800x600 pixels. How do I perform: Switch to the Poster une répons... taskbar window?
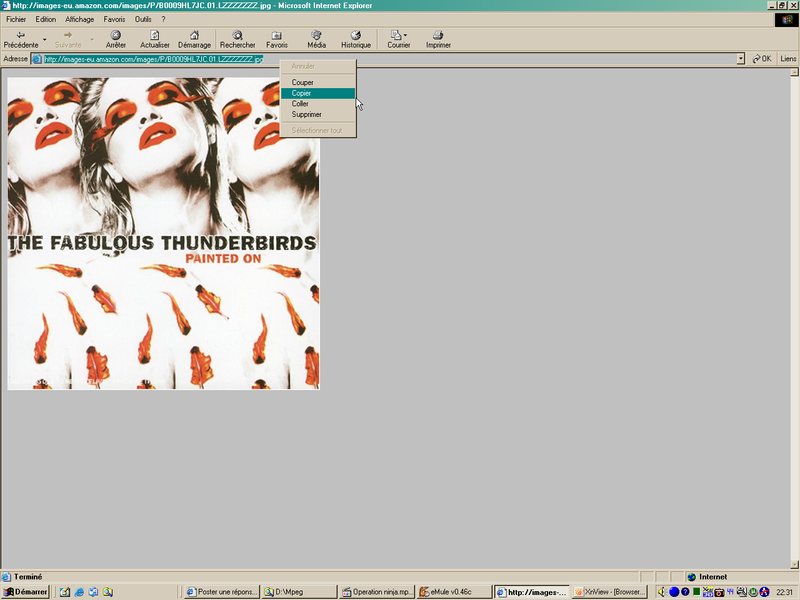[x=221, y=592]
